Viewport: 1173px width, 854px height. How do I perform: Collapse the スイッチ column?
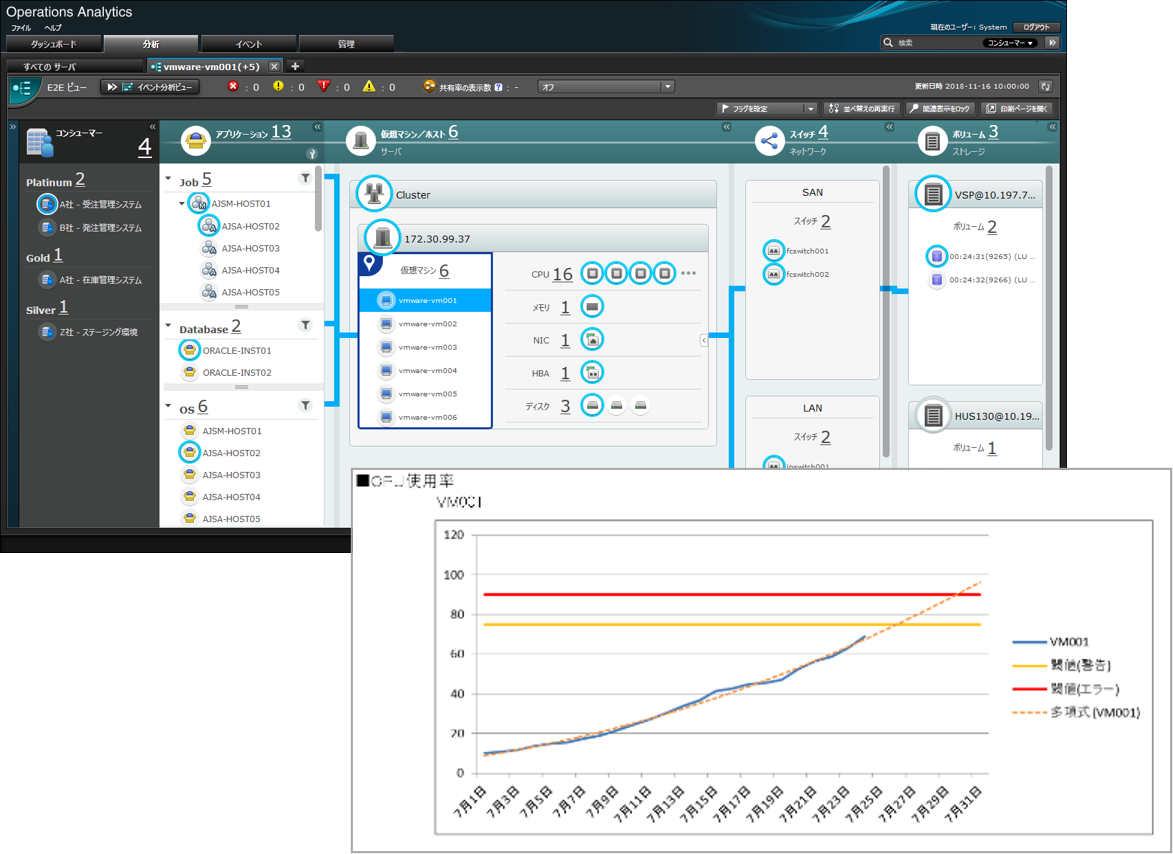tap(889, 127)
